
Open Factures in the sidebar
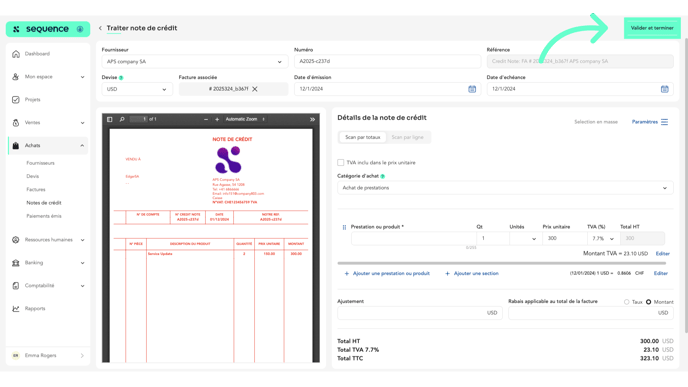(36, 190)
